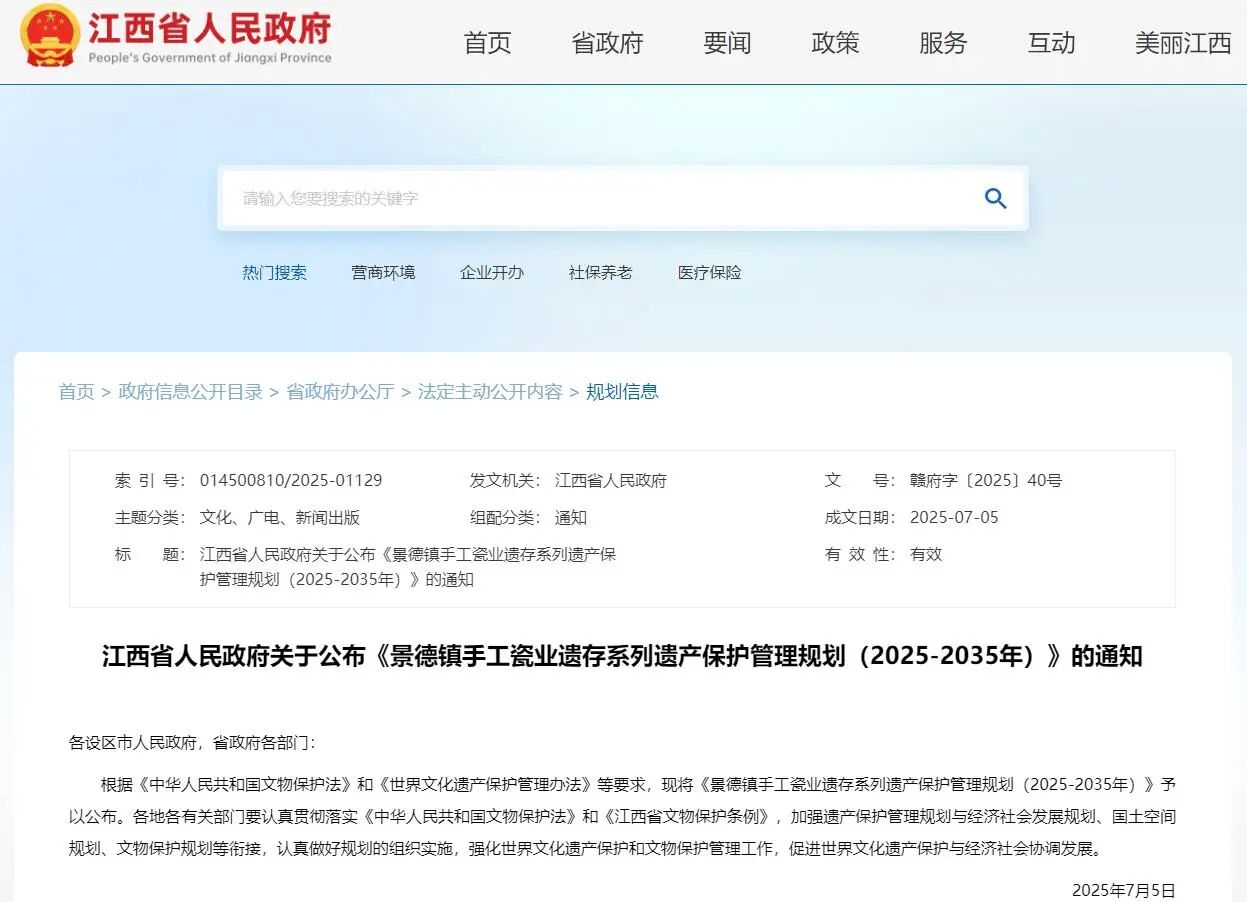Open the 首页 navigation menu item

point(487,43)
